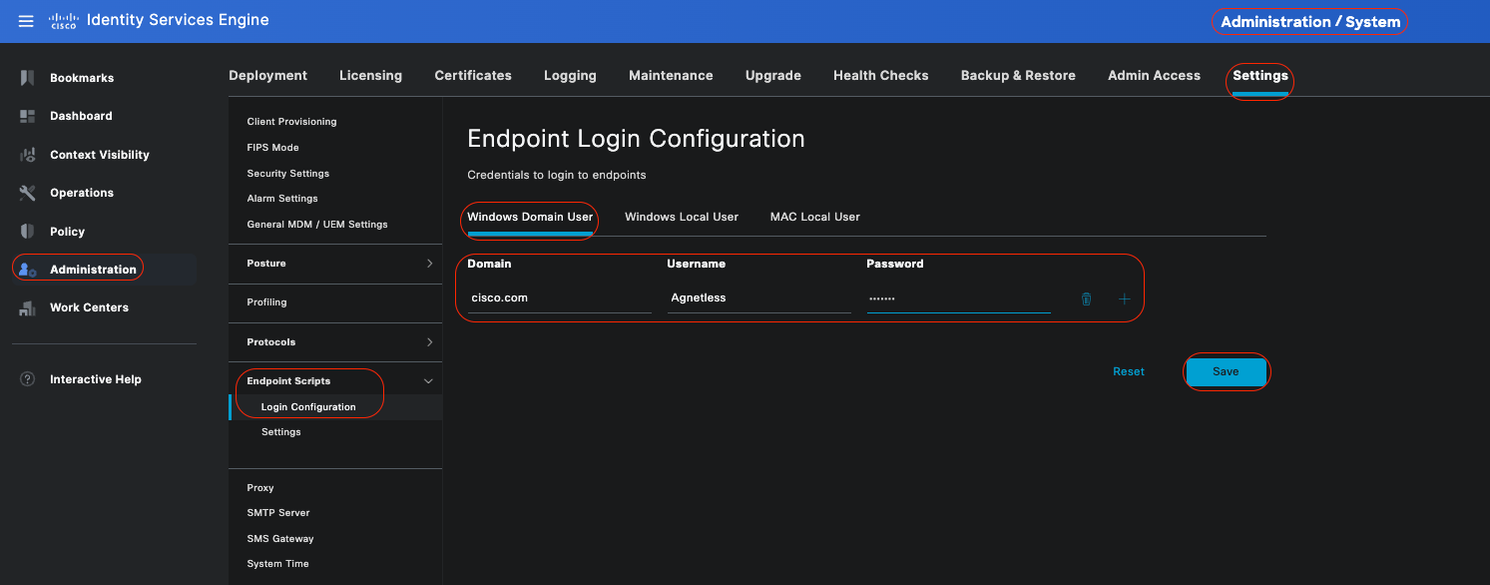
Task: Go to Context Visibility in navigation
Action: (x=100, y=155)
